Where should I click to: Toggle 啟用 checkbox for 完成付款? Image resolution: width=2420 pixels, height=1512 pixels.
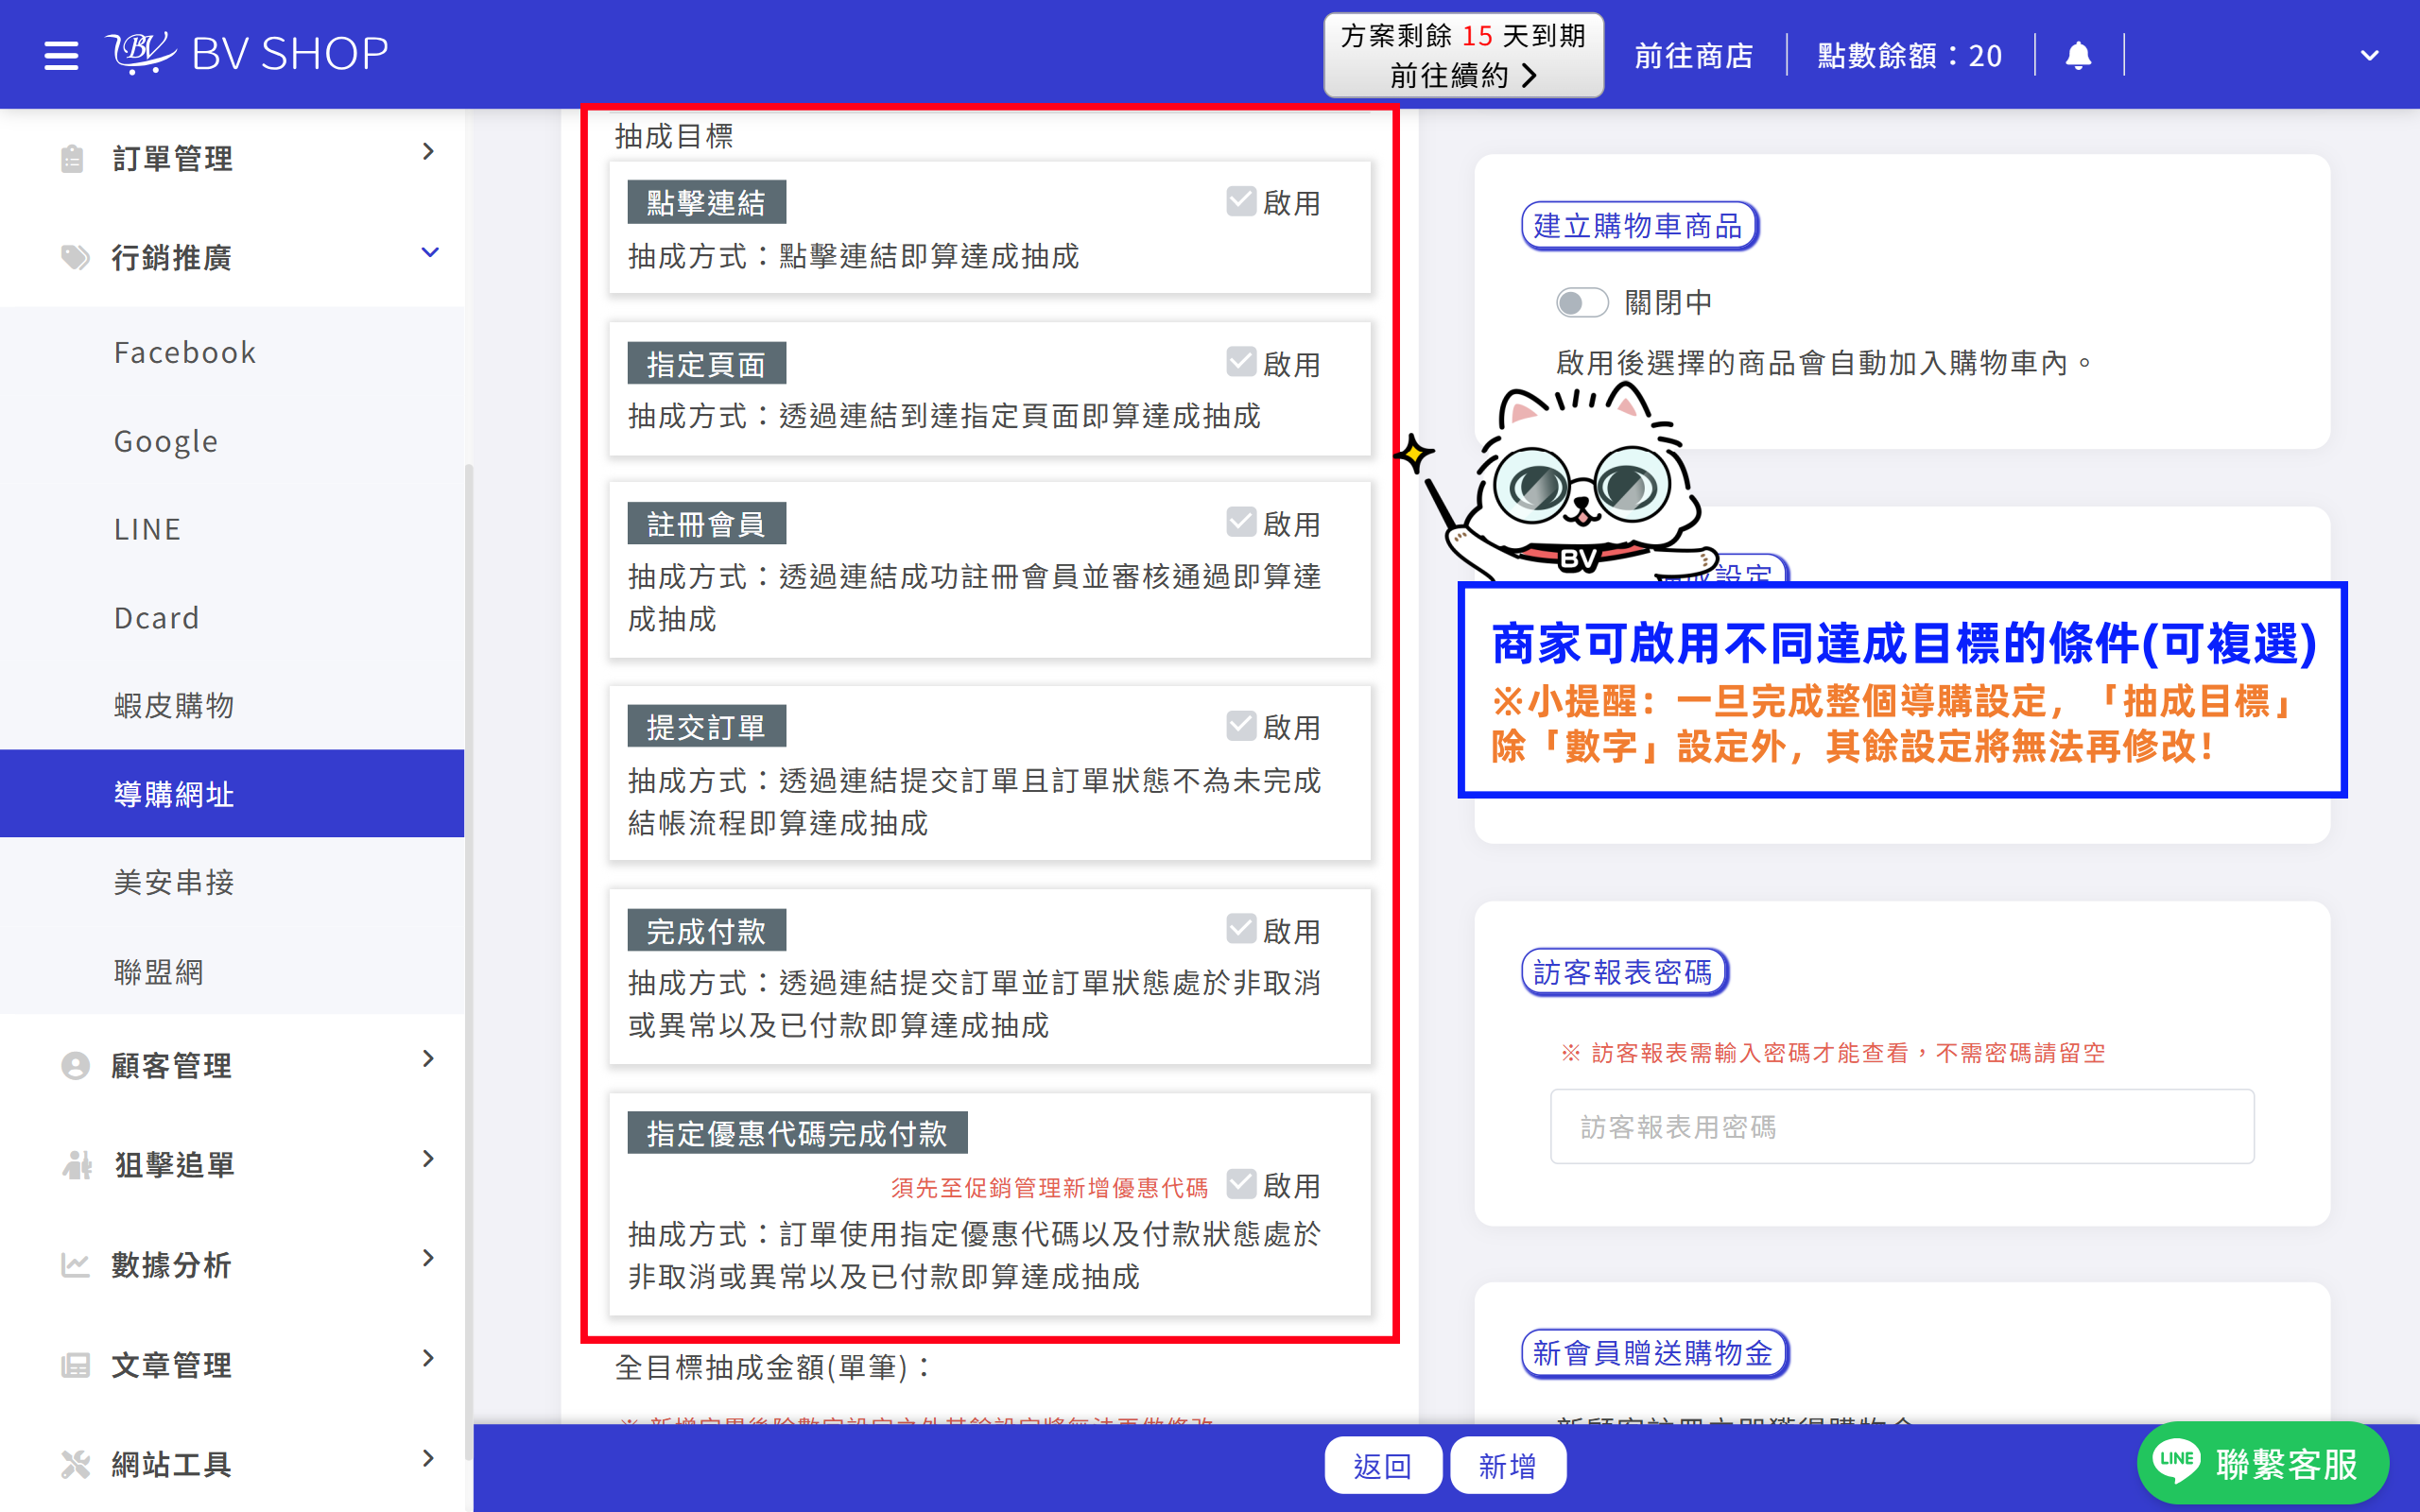(1241, 929)
